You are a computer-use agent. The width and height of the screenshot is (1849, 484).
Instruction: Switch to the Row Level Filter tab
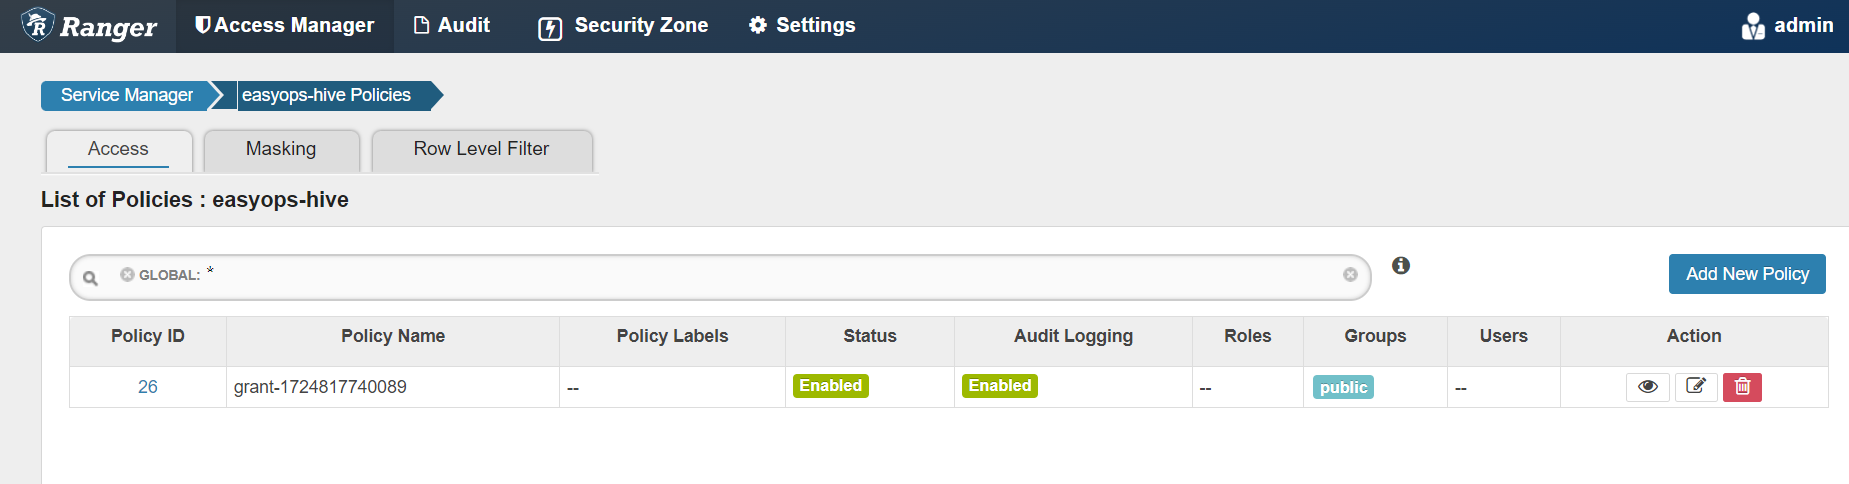(481, 149)
